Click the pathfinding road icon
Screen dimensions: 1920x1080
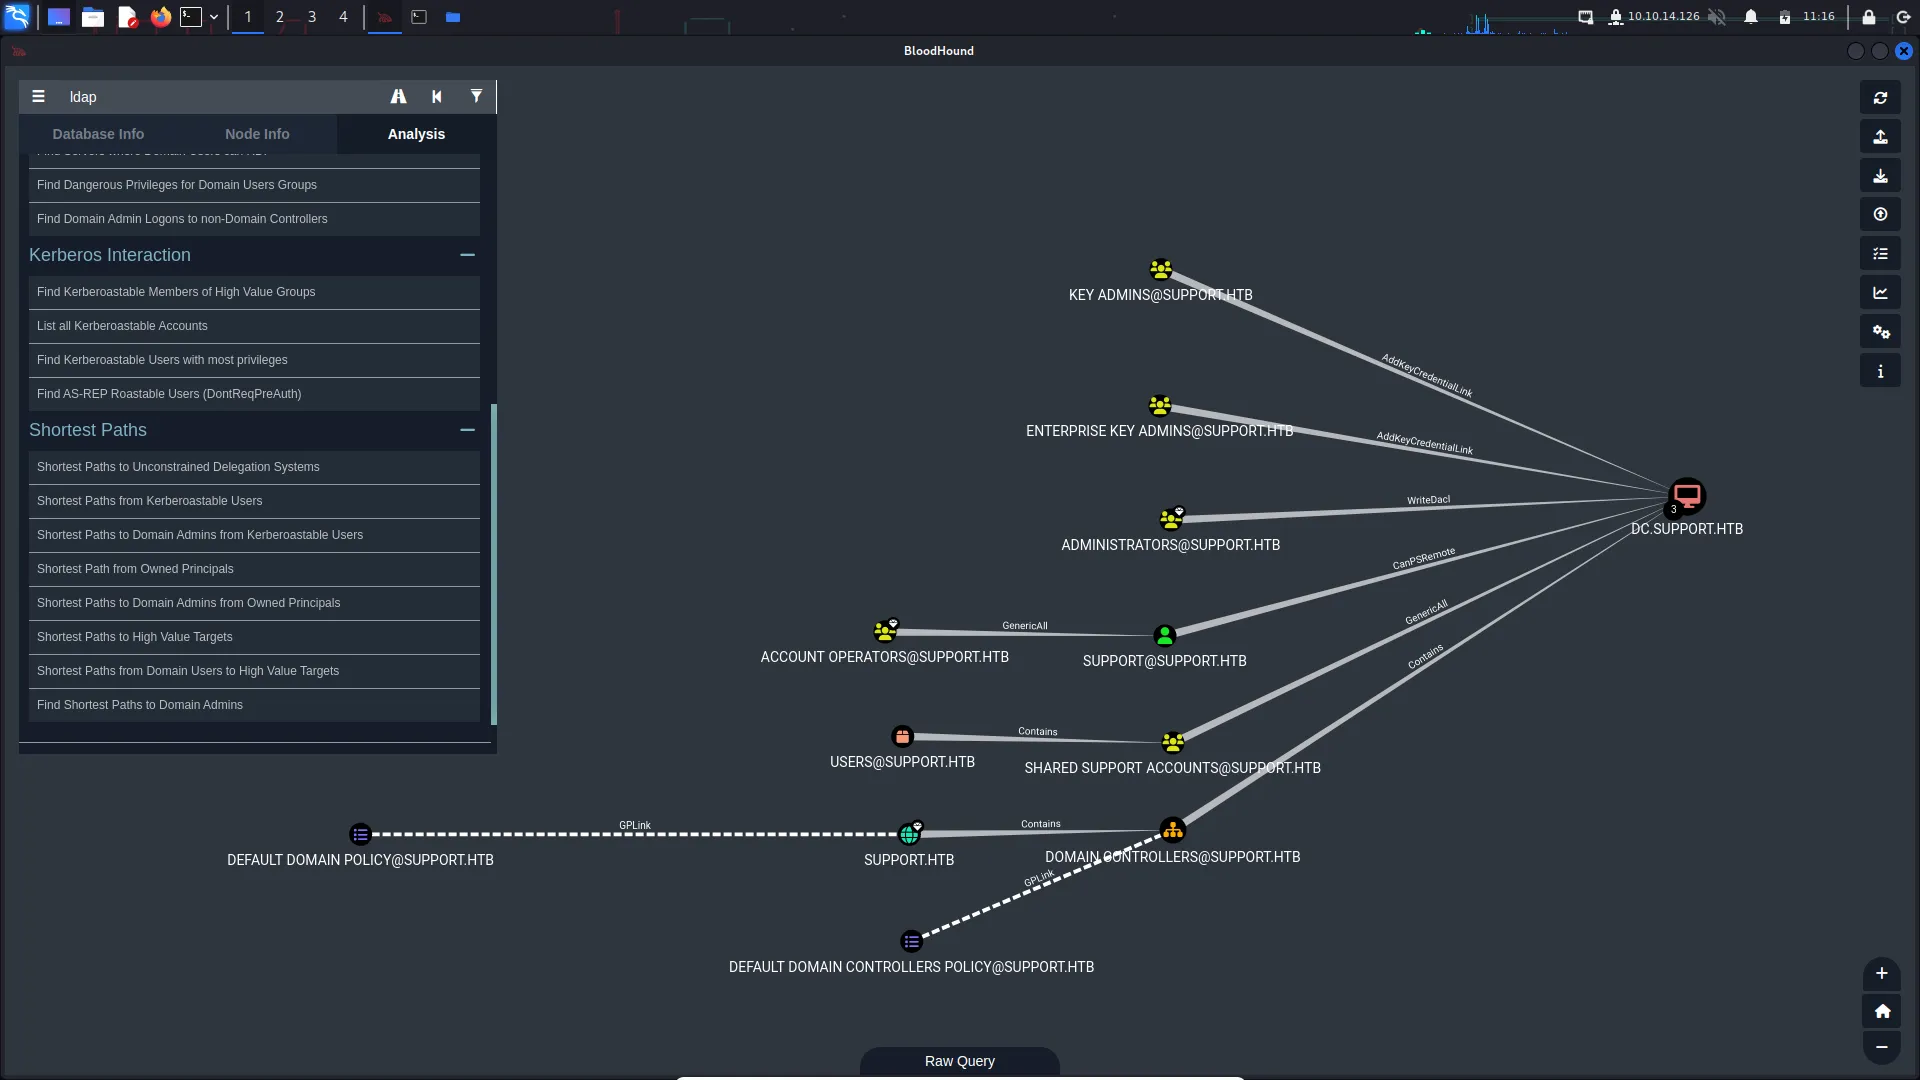pos(398,97)
